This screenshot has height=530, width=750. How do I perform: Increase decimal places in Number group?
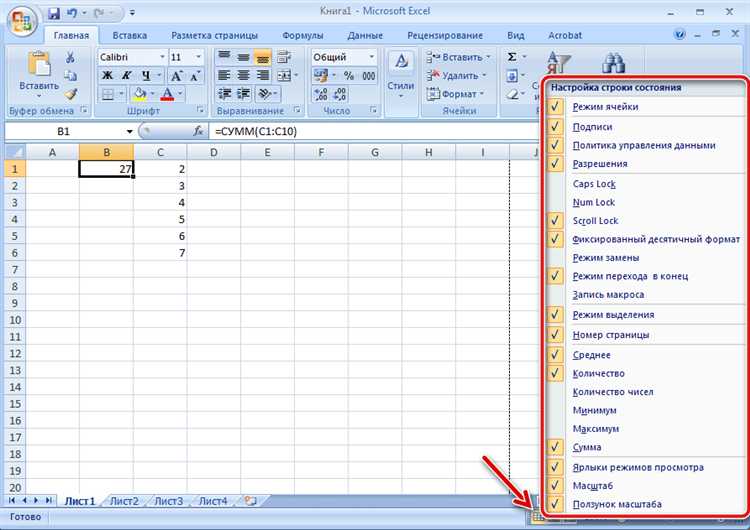tap(320, 94)
